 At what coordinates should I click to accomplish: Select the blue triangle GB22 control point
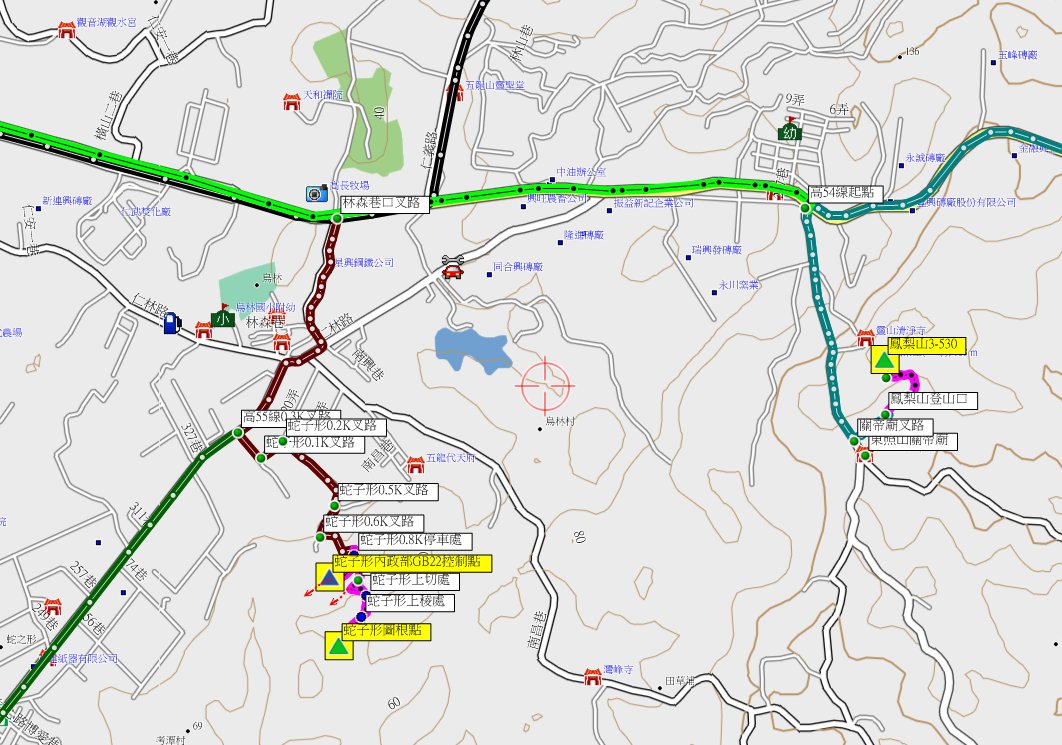coord(328,577)
